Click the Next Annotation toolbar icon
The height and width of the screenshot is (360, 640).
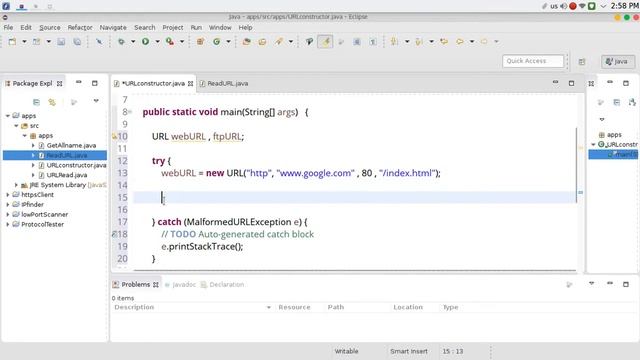click(x=394, y=42)
